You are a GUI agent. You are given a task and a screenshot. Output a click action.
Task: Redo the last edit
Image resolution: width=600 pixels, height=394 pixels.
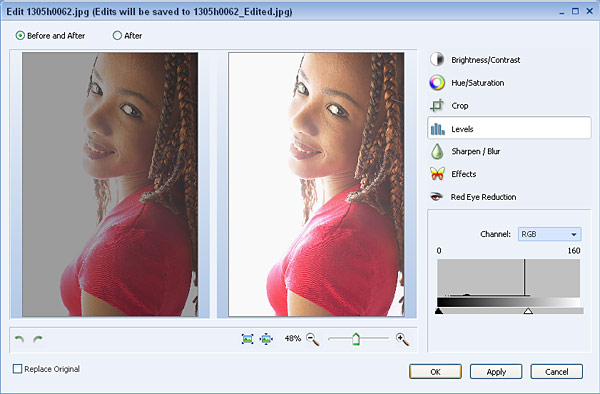click(38, 339)
